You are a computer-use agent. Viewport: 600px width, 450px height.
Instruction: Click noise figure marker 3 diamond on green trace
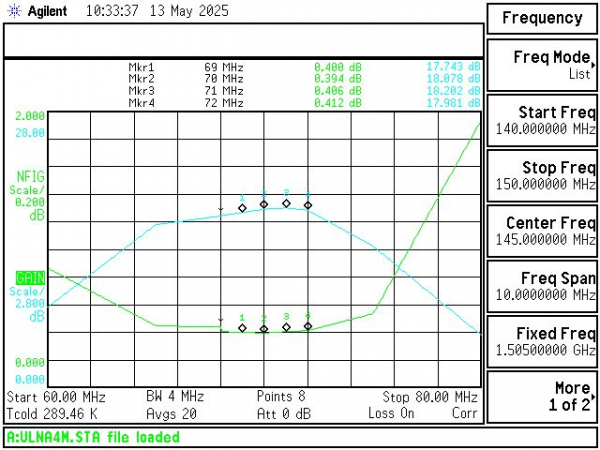[x=286, y=327]
